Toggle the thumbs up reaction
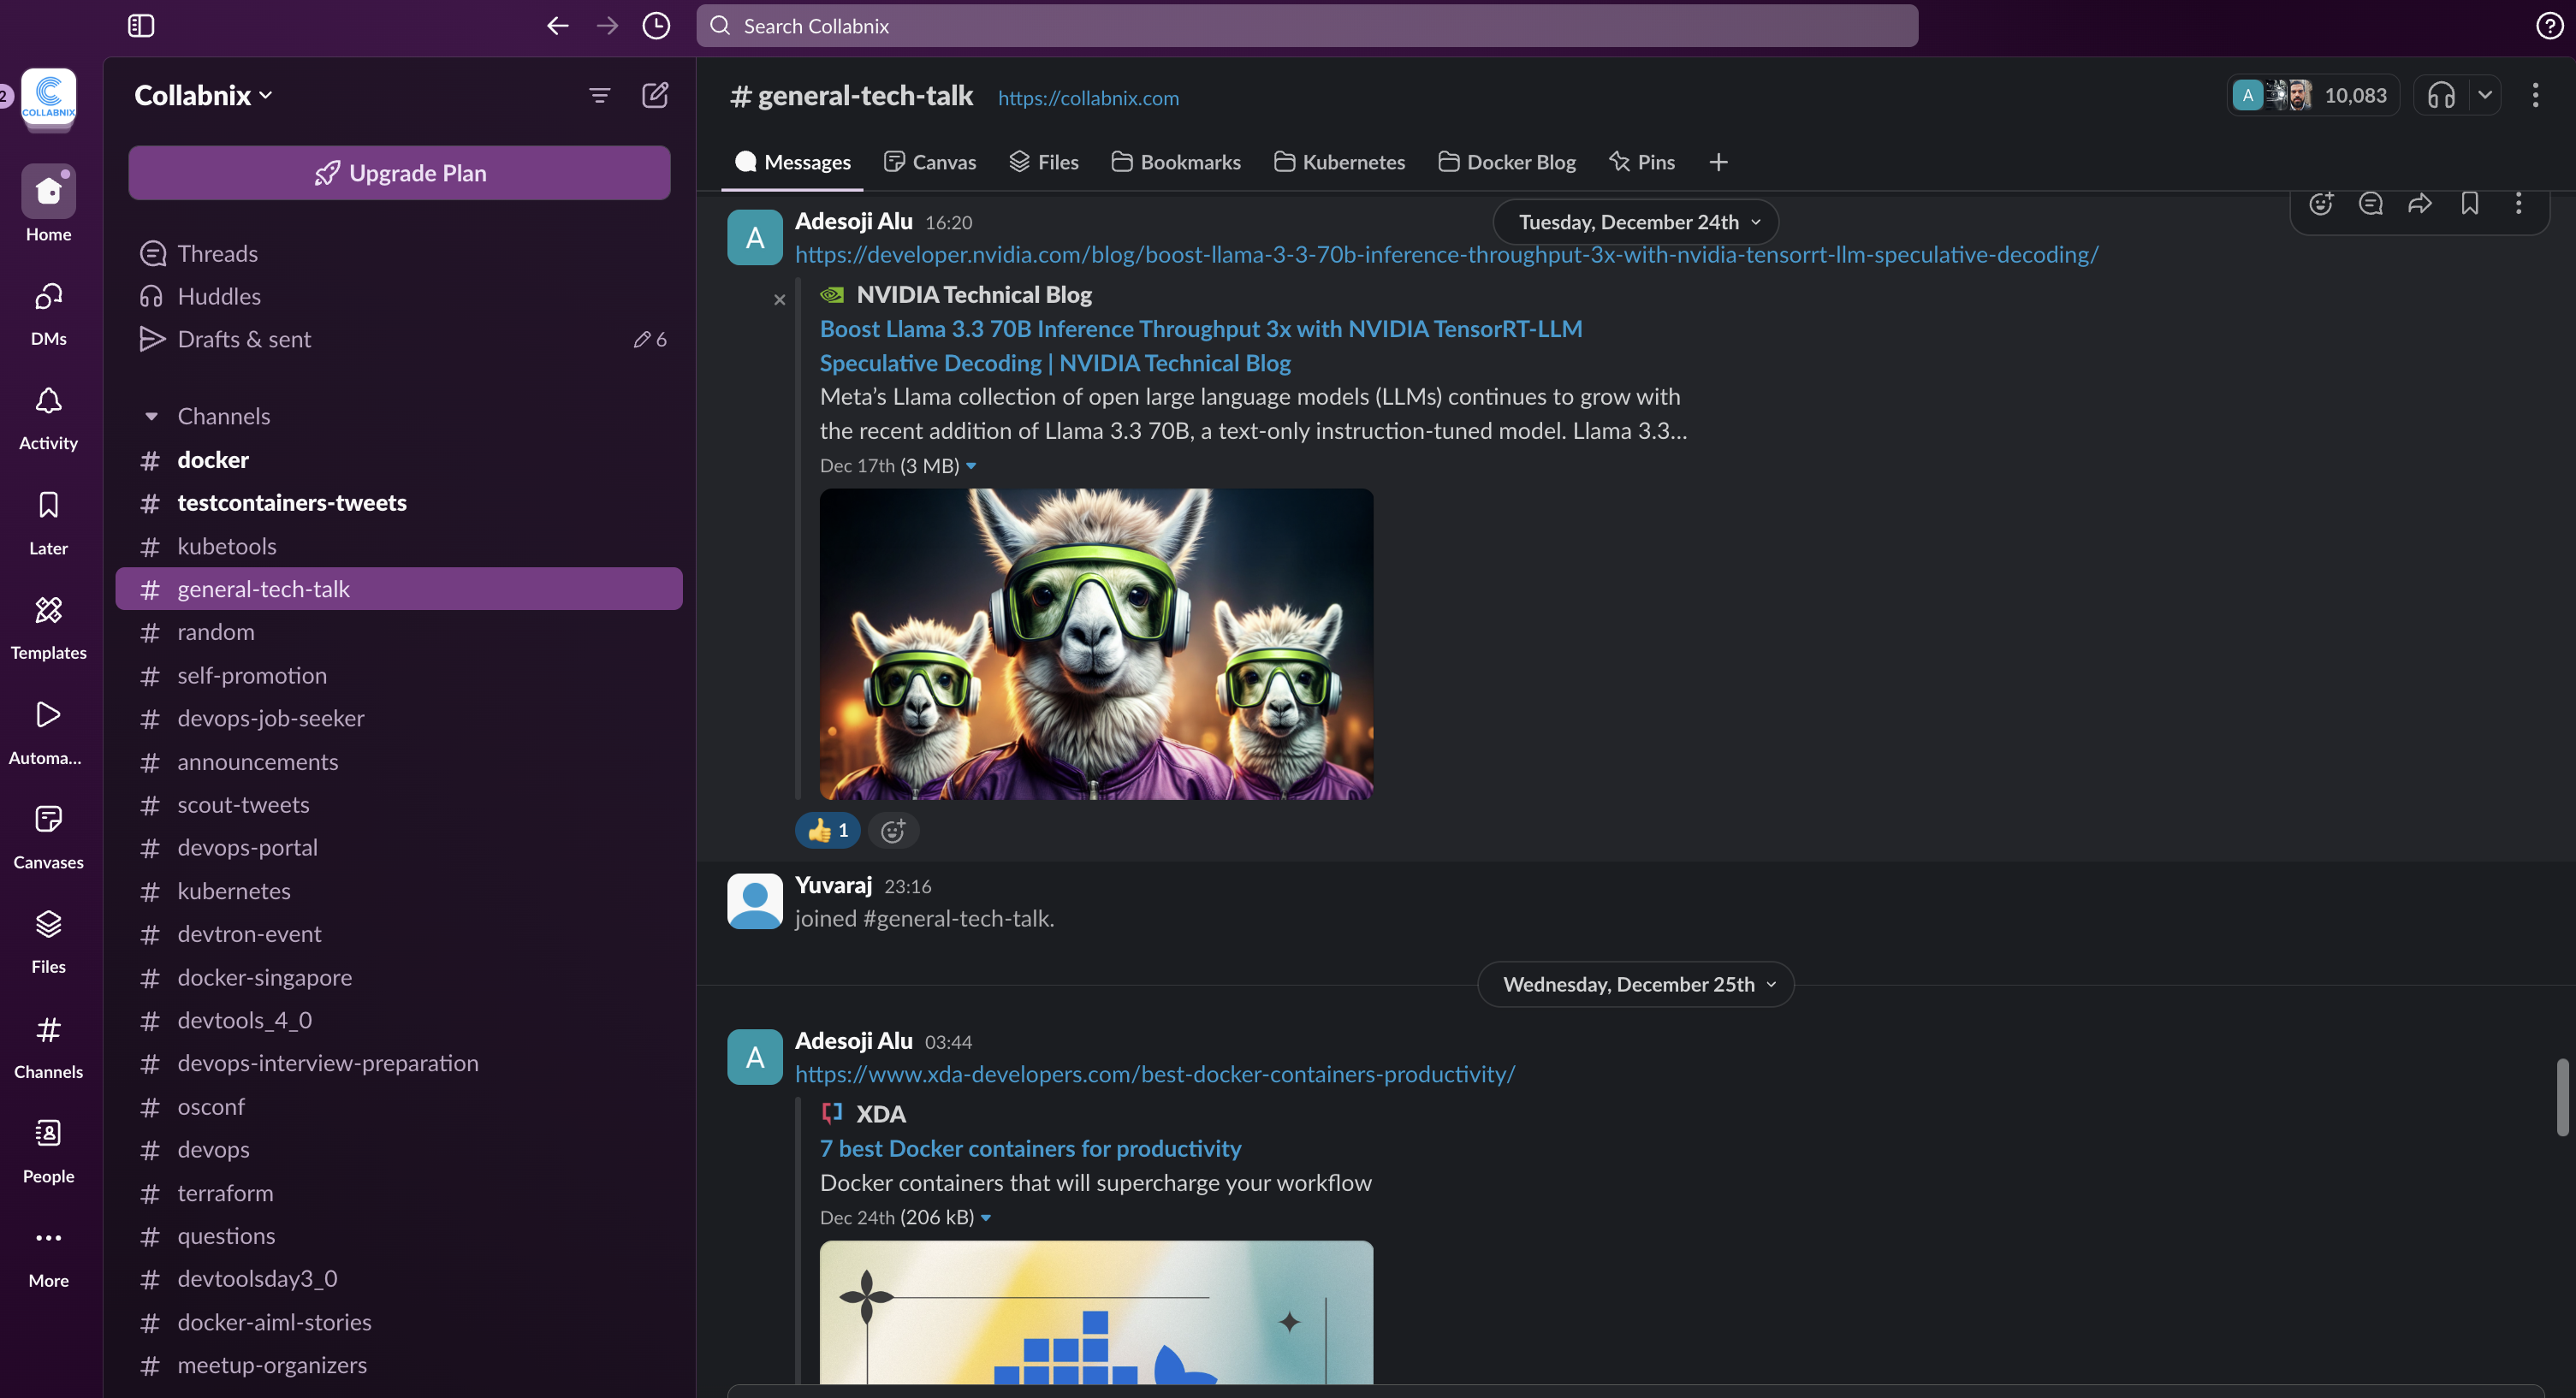The image size is (2576, 1398). tap(828, 830)
